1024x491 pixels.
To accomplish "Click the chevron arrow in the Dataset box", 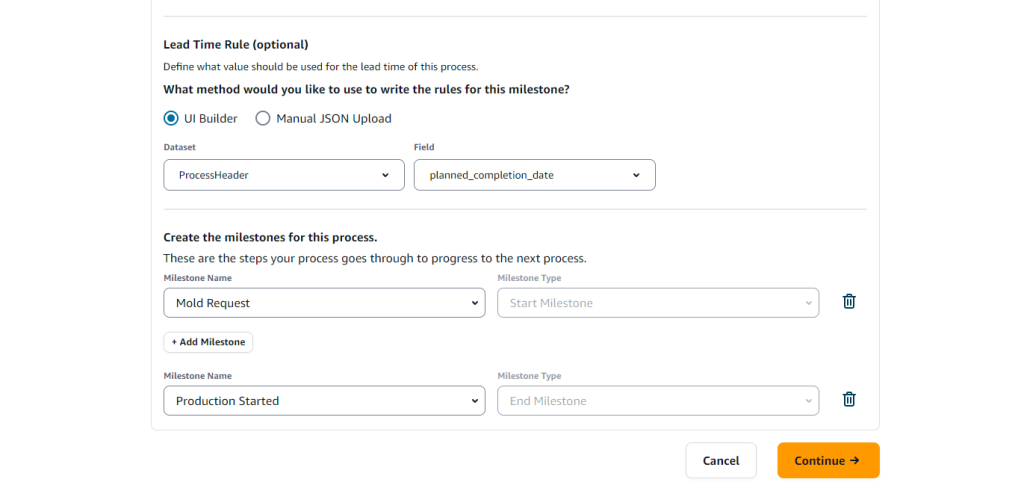I will click(x=386, y=175).
